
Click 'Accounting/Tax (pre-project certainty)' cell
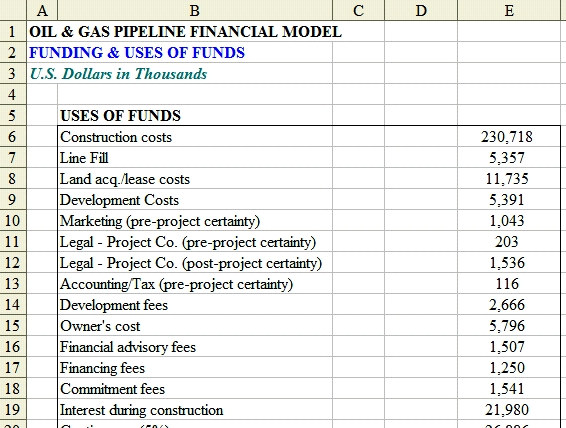click(195, 283)
